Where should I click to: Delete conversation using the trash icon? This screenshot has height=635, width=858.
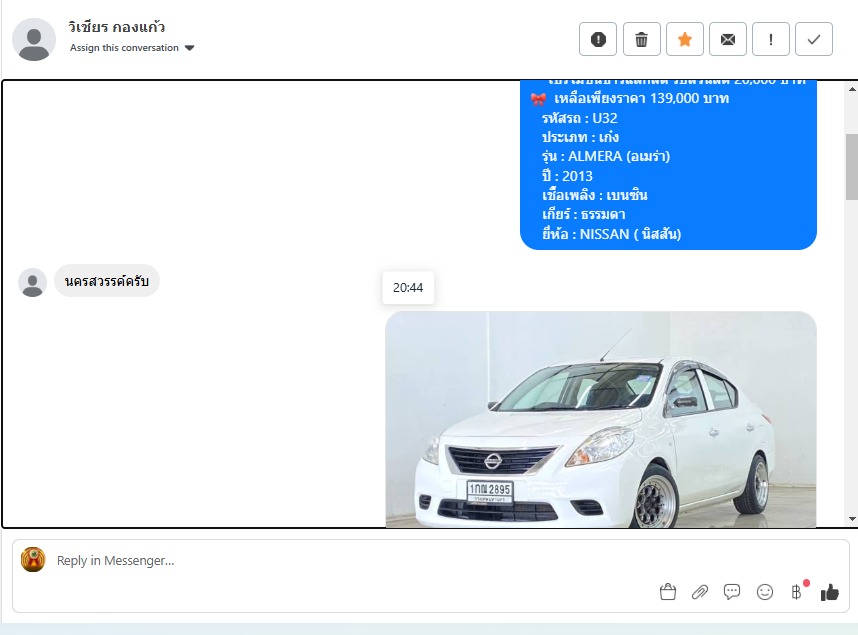click(x=641, y=39)
